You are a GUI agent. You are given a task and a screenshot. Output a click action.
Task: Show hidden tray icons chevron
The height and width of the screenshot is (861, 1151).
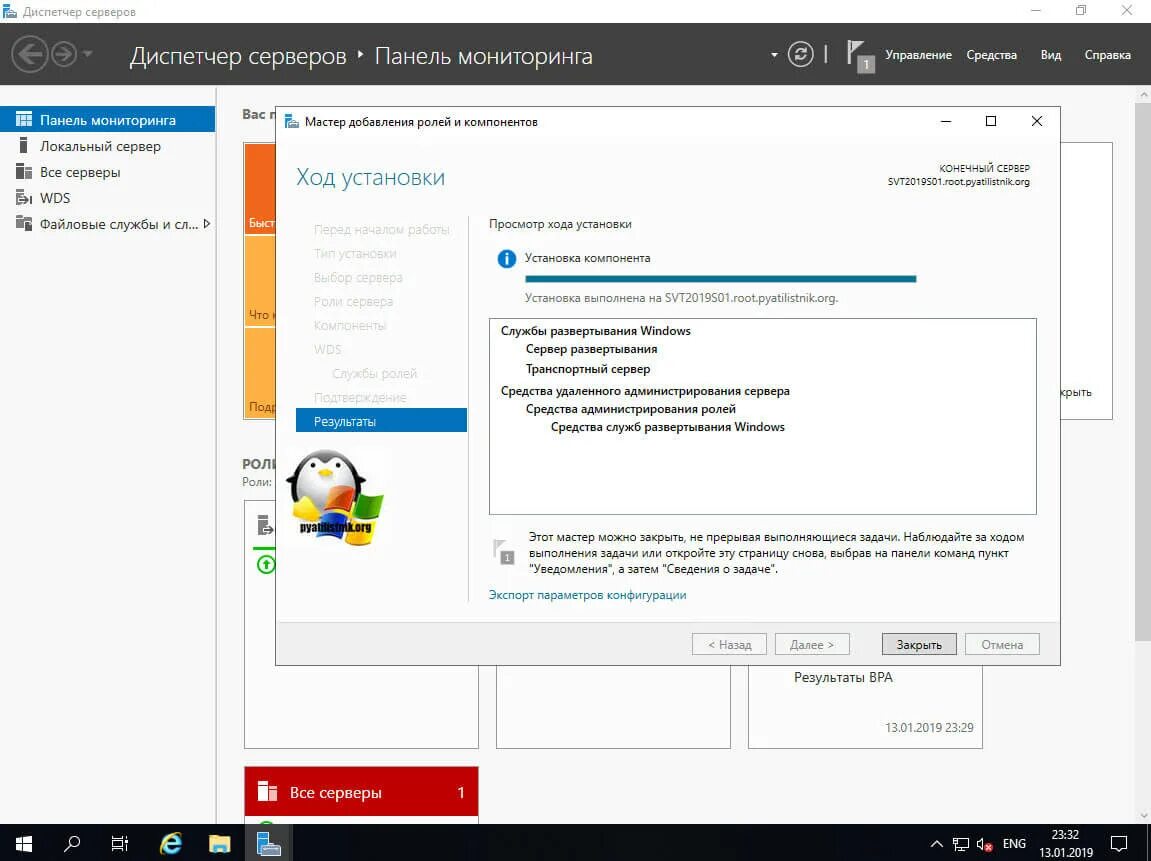tap(937, 844)
